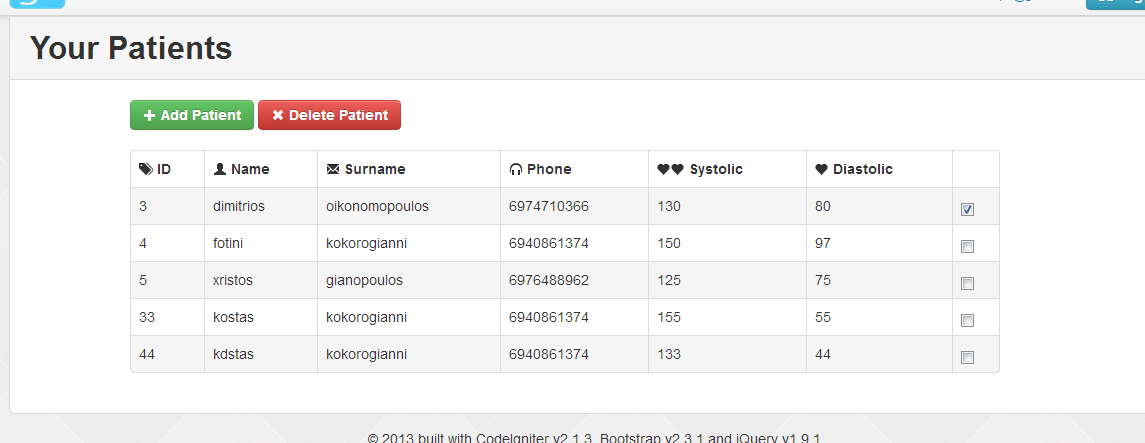
Task: Click the surname cell oikonomopoulos
Action: pos(377,206)
